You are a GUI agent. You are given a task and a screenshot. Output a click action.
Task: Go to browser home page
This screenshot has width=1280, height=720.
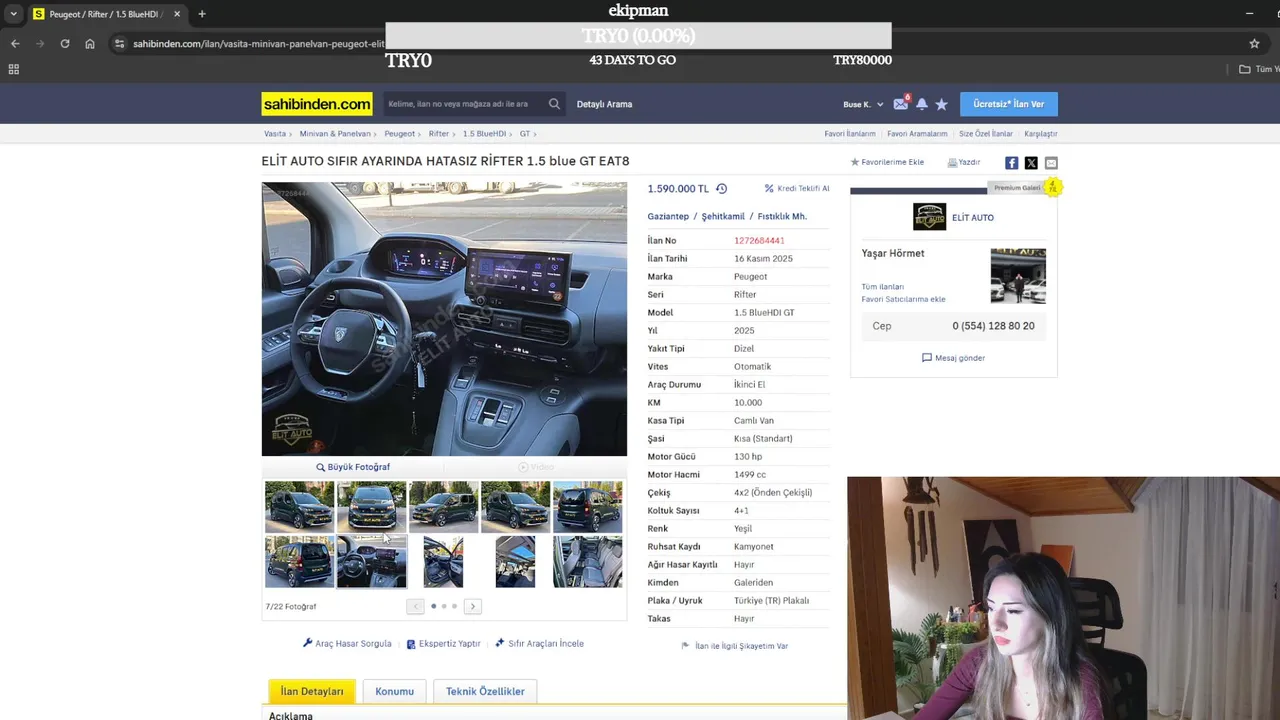[90, 44]
